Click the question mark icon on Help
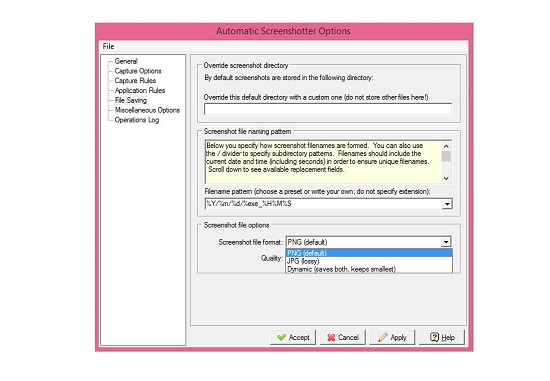Viewport: 550px width, 381px height. pyautogui.click(x=434, y=337)
